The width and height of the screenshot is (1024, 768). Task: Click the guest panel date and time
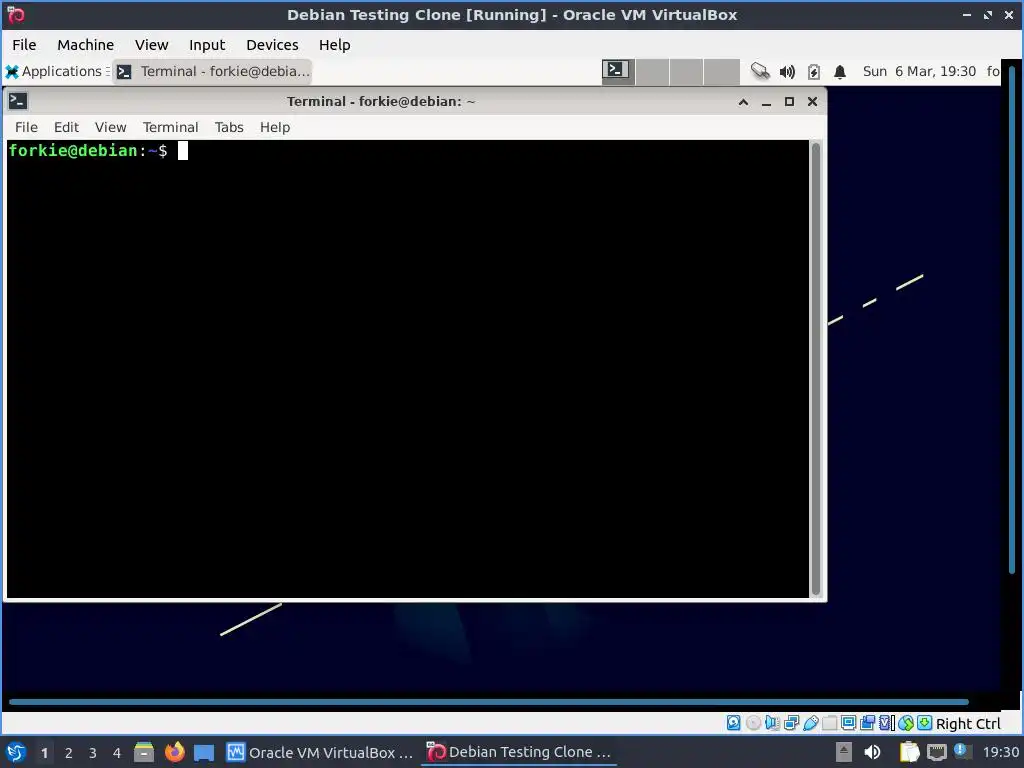click(919, 71)
